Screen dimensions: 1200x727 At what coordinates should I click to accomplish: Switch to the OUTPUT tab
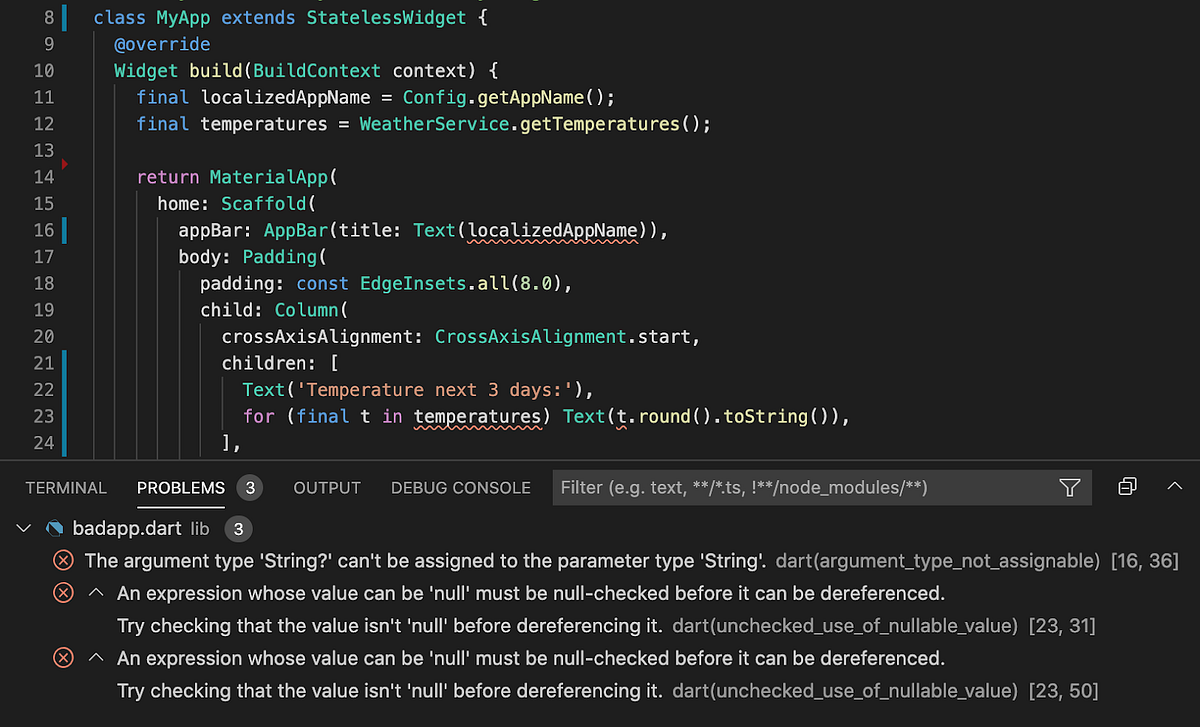point(326,488)
